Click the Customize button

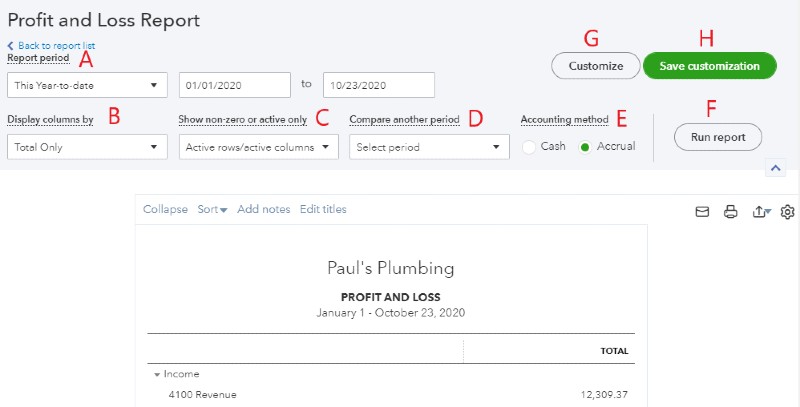click(595, 66)
